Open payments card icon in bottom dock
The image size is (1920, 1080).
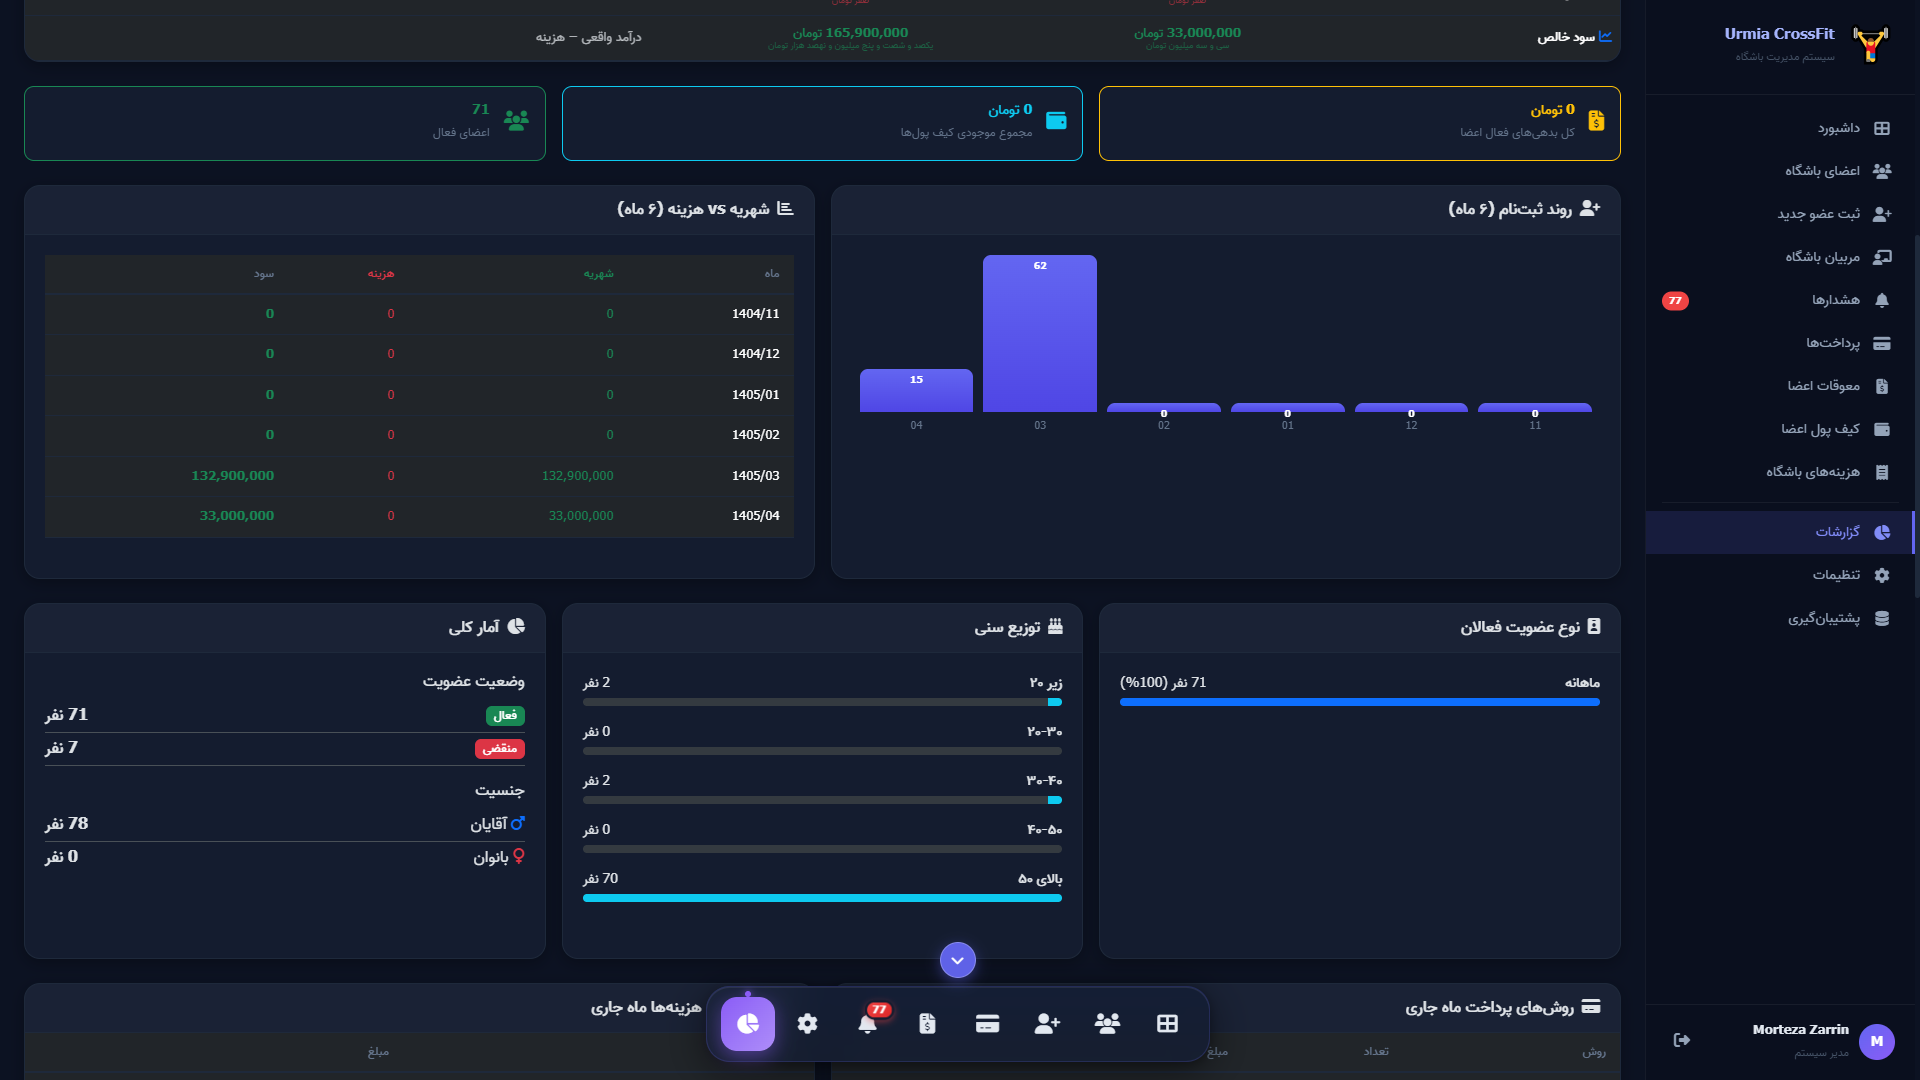[x=988, y=1023]
